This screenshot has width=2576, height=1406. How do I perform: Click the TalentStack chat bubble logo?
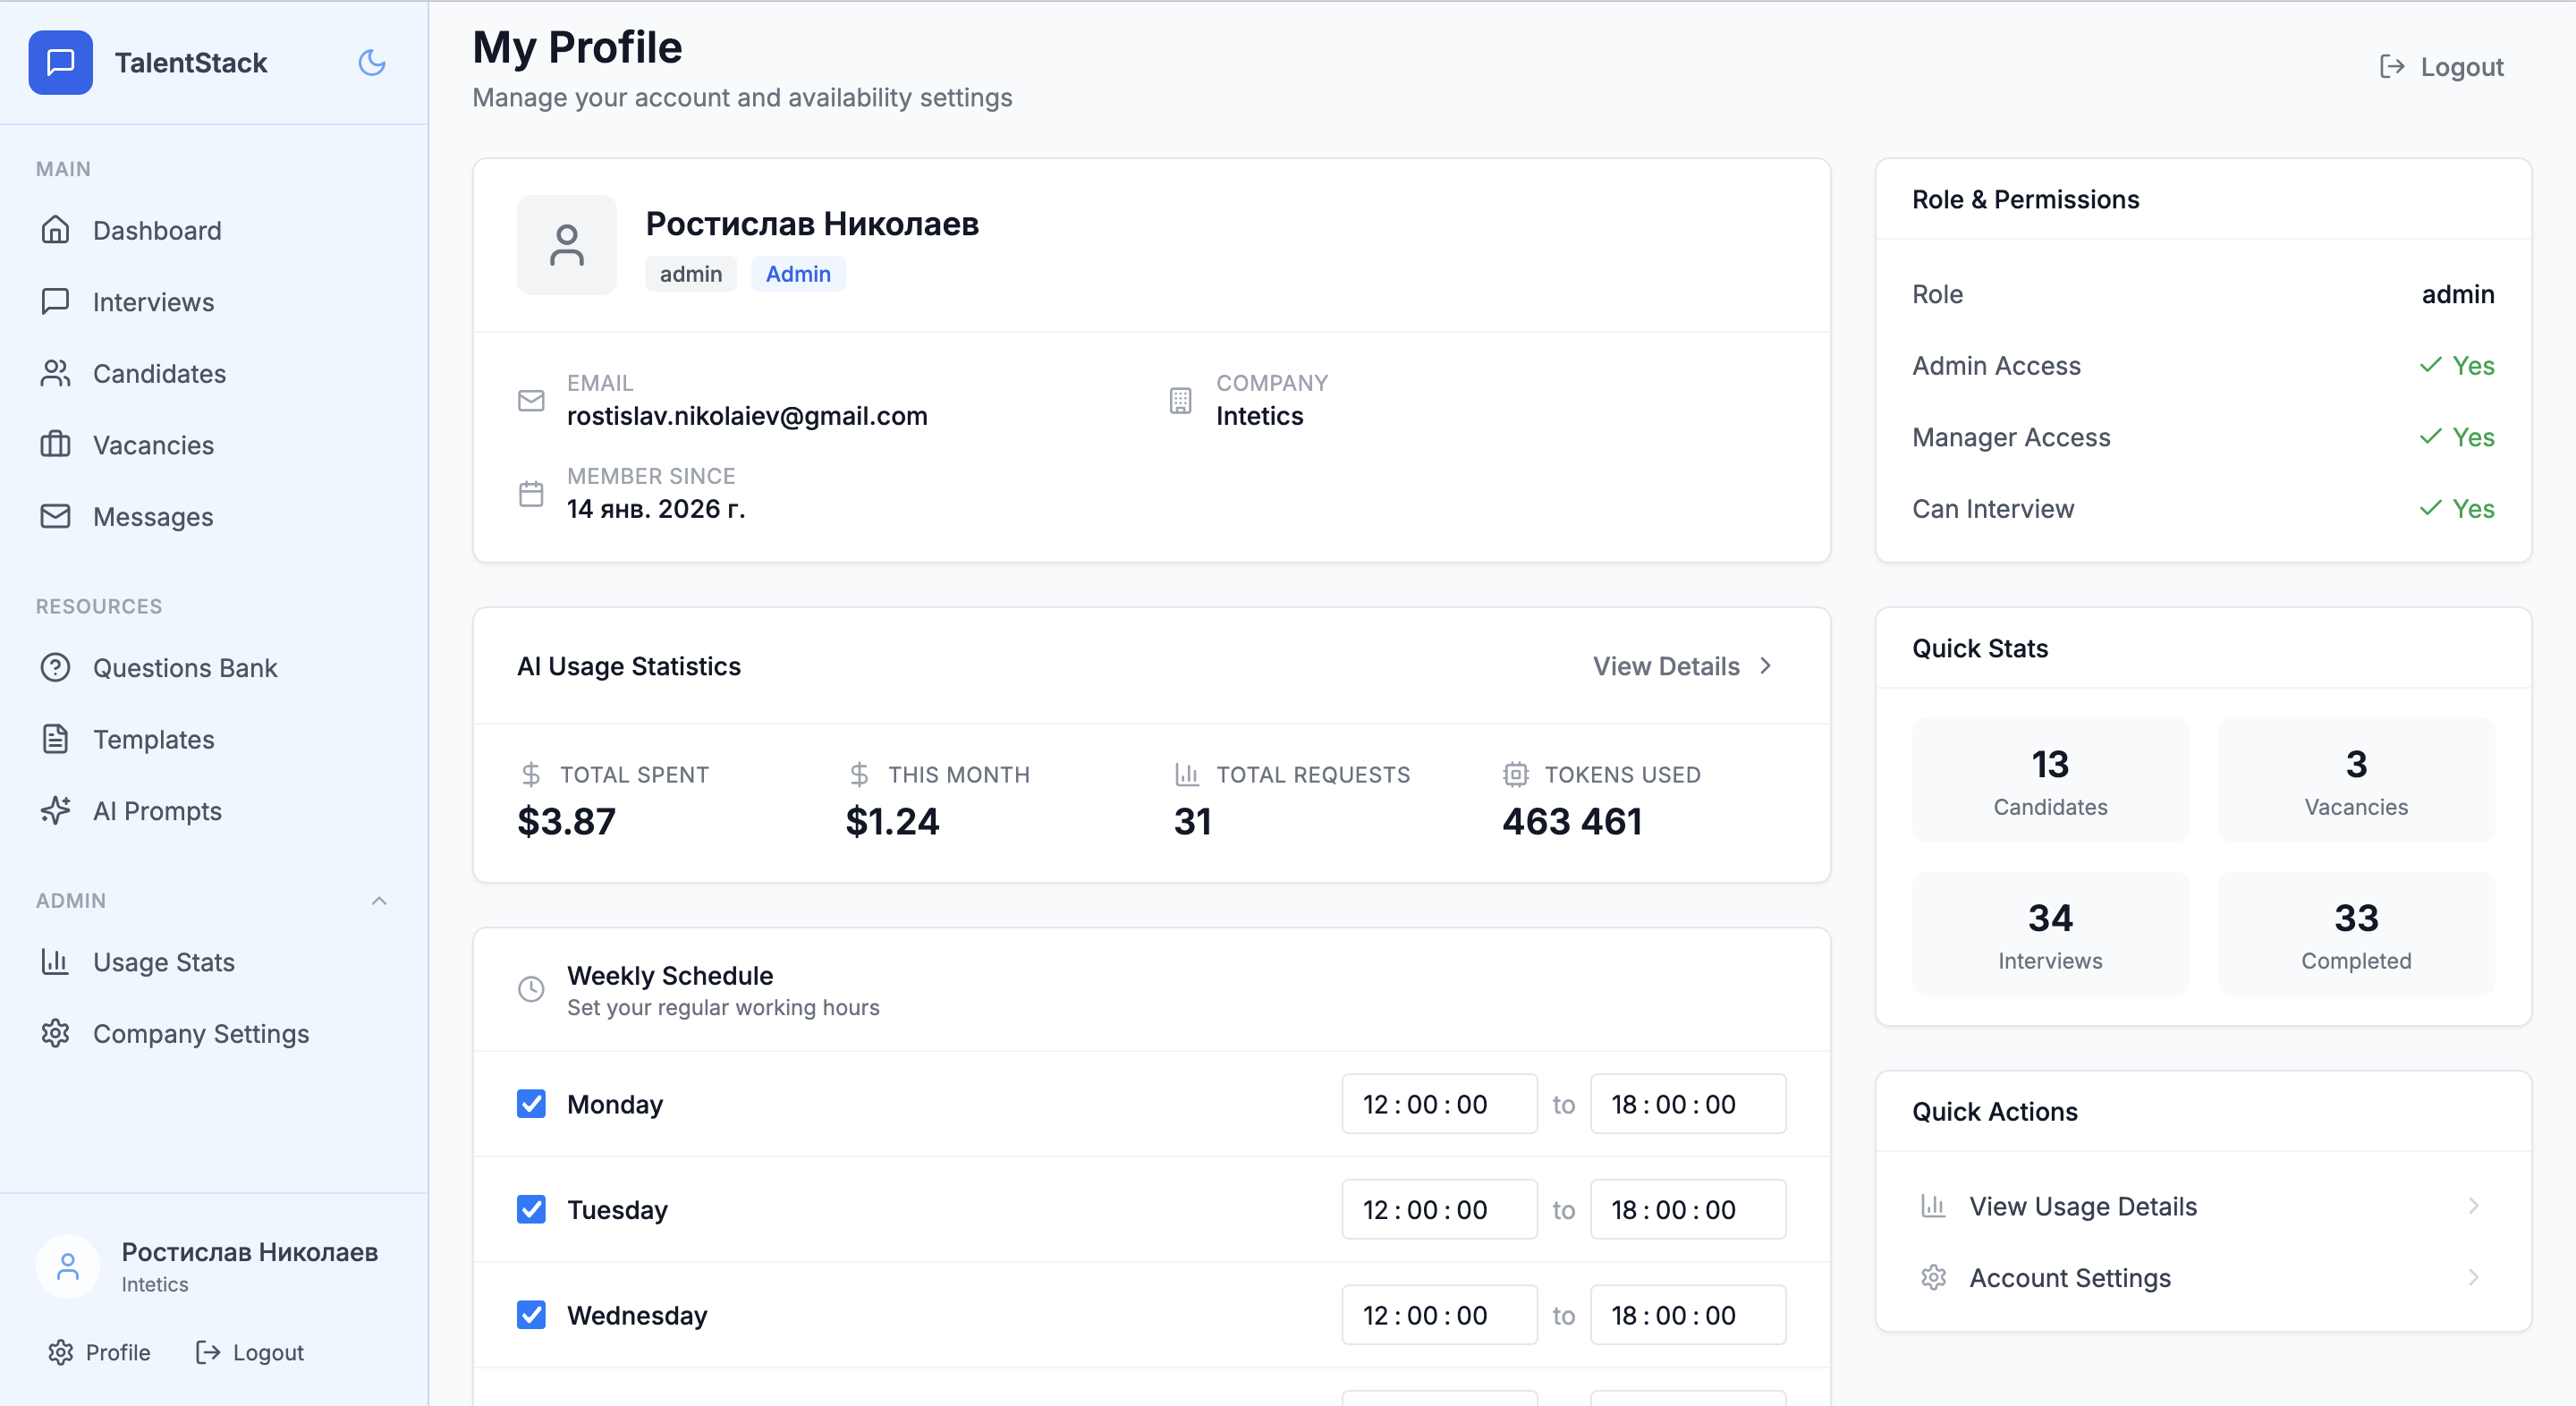coord(61,62)
